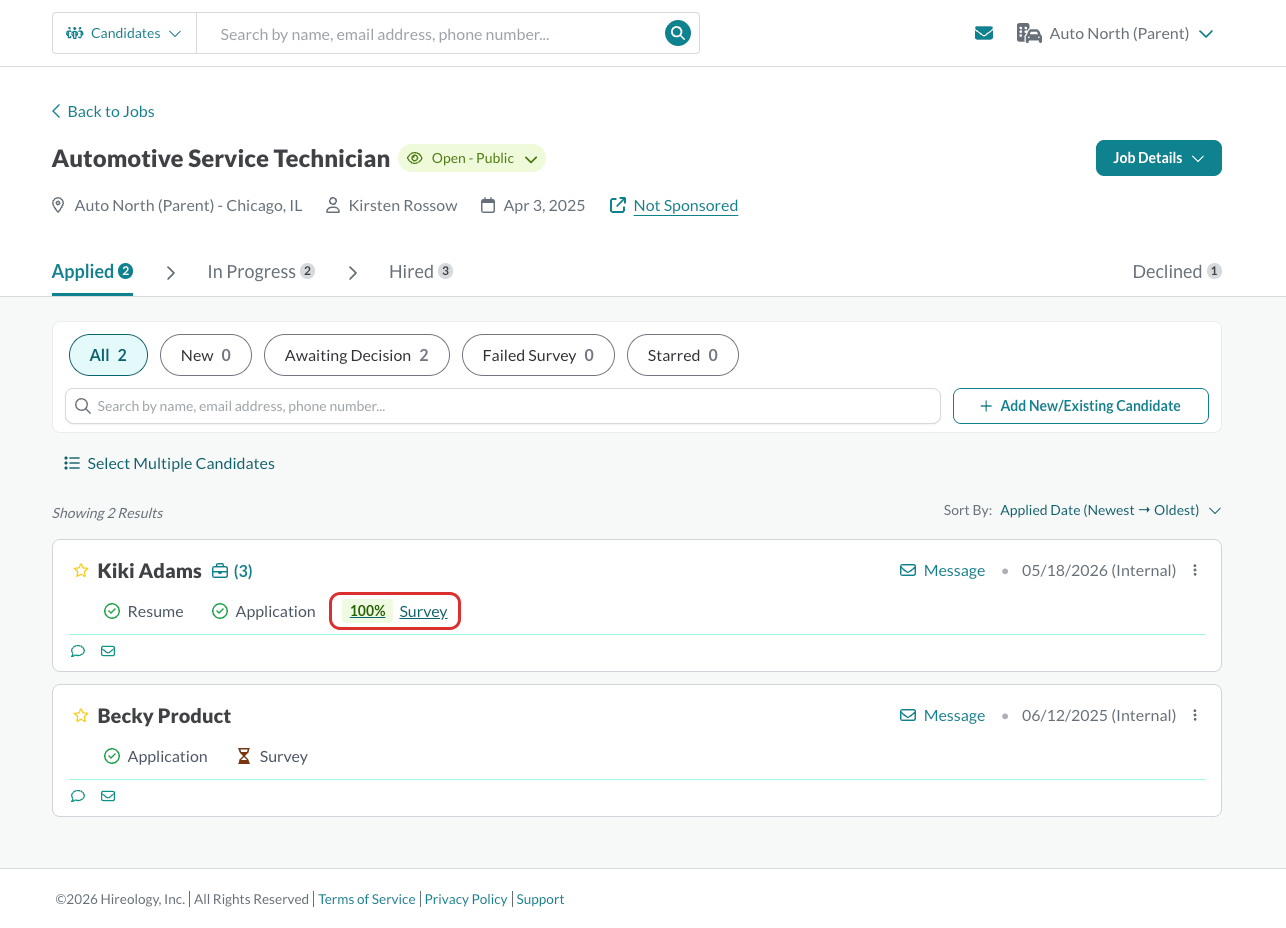Click Becky Product Application check icon
This screenshot has width=1286, height=928.
[x=112, y=756]
